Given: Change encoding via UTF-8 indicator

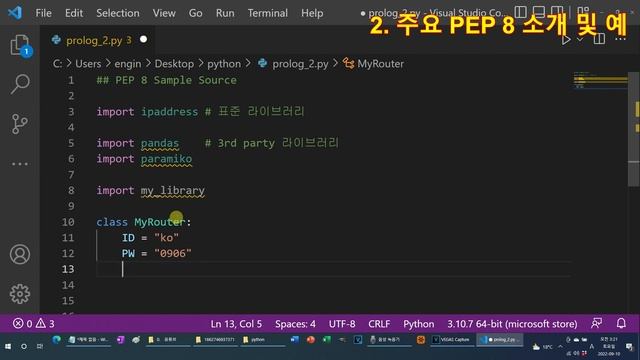Looking at the screenshot, I should tap(342, 324).
